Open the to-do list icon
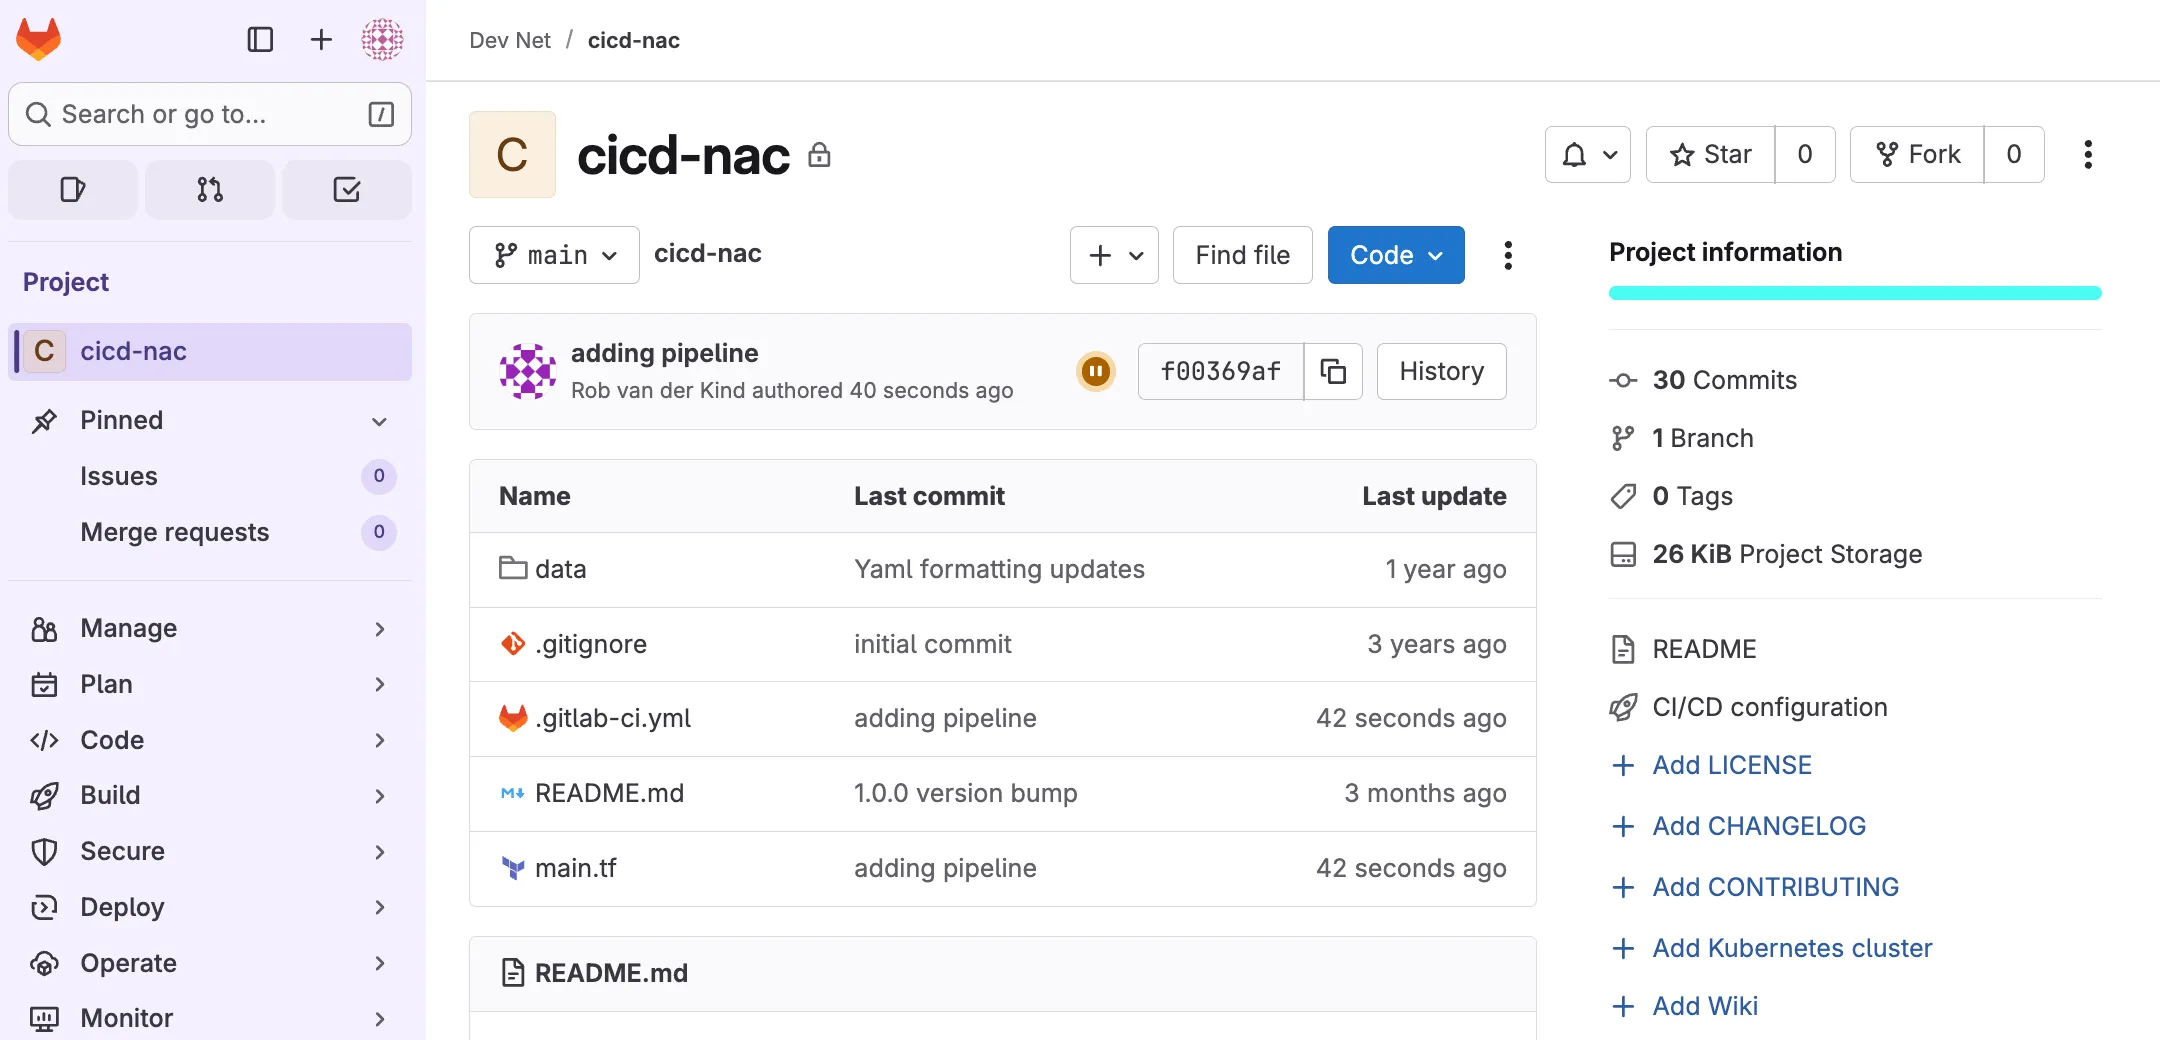 (347, 189)
